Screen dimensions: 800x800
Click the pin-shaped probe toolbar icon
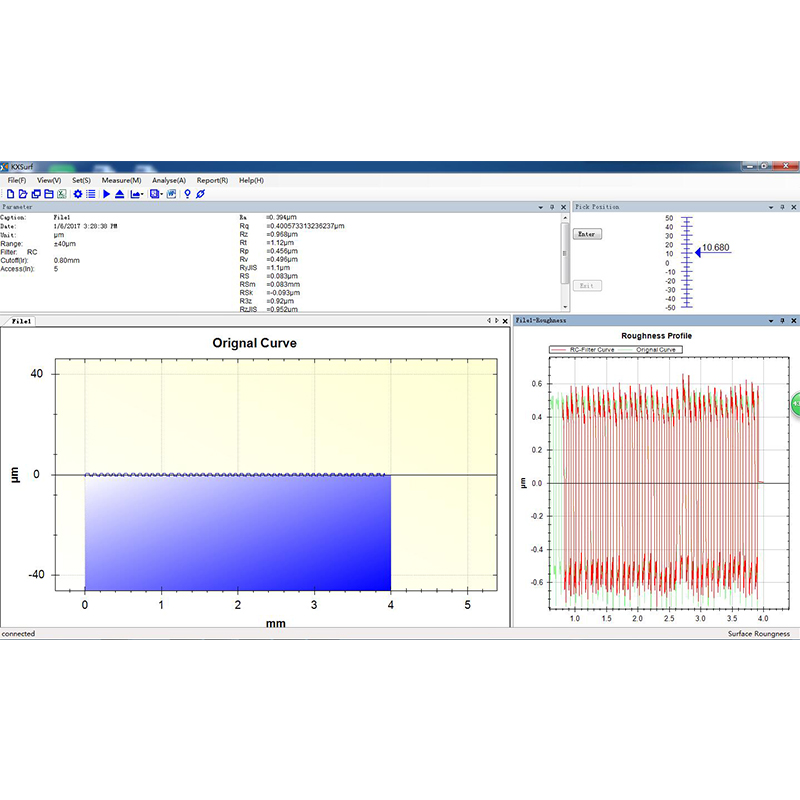187,193
